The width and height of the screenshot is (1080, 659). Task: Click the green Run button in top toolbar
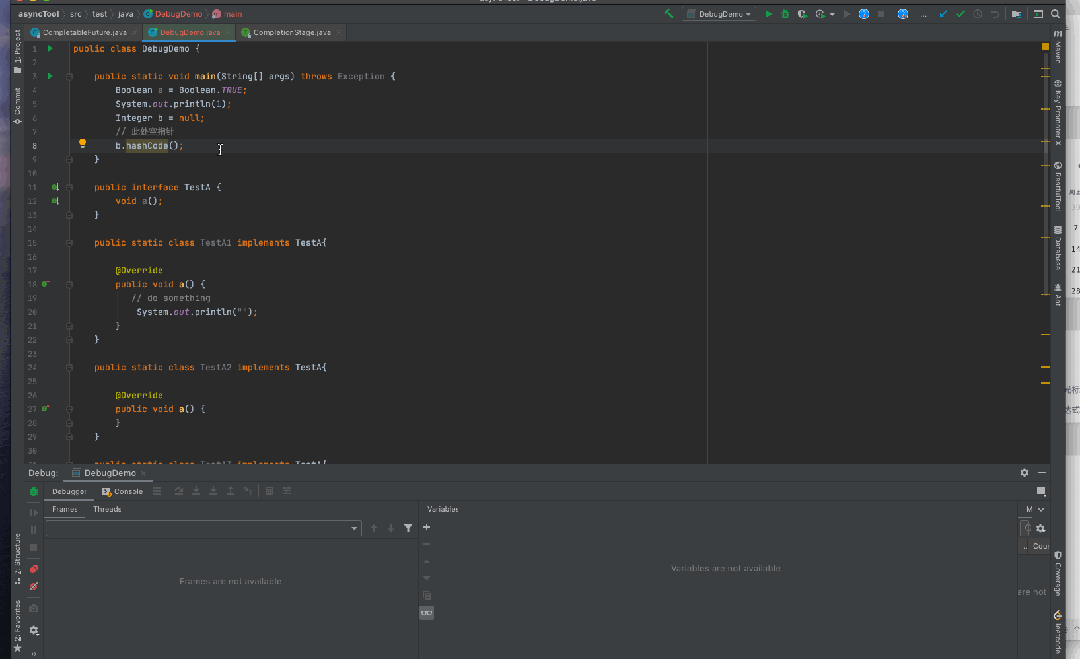769,14
